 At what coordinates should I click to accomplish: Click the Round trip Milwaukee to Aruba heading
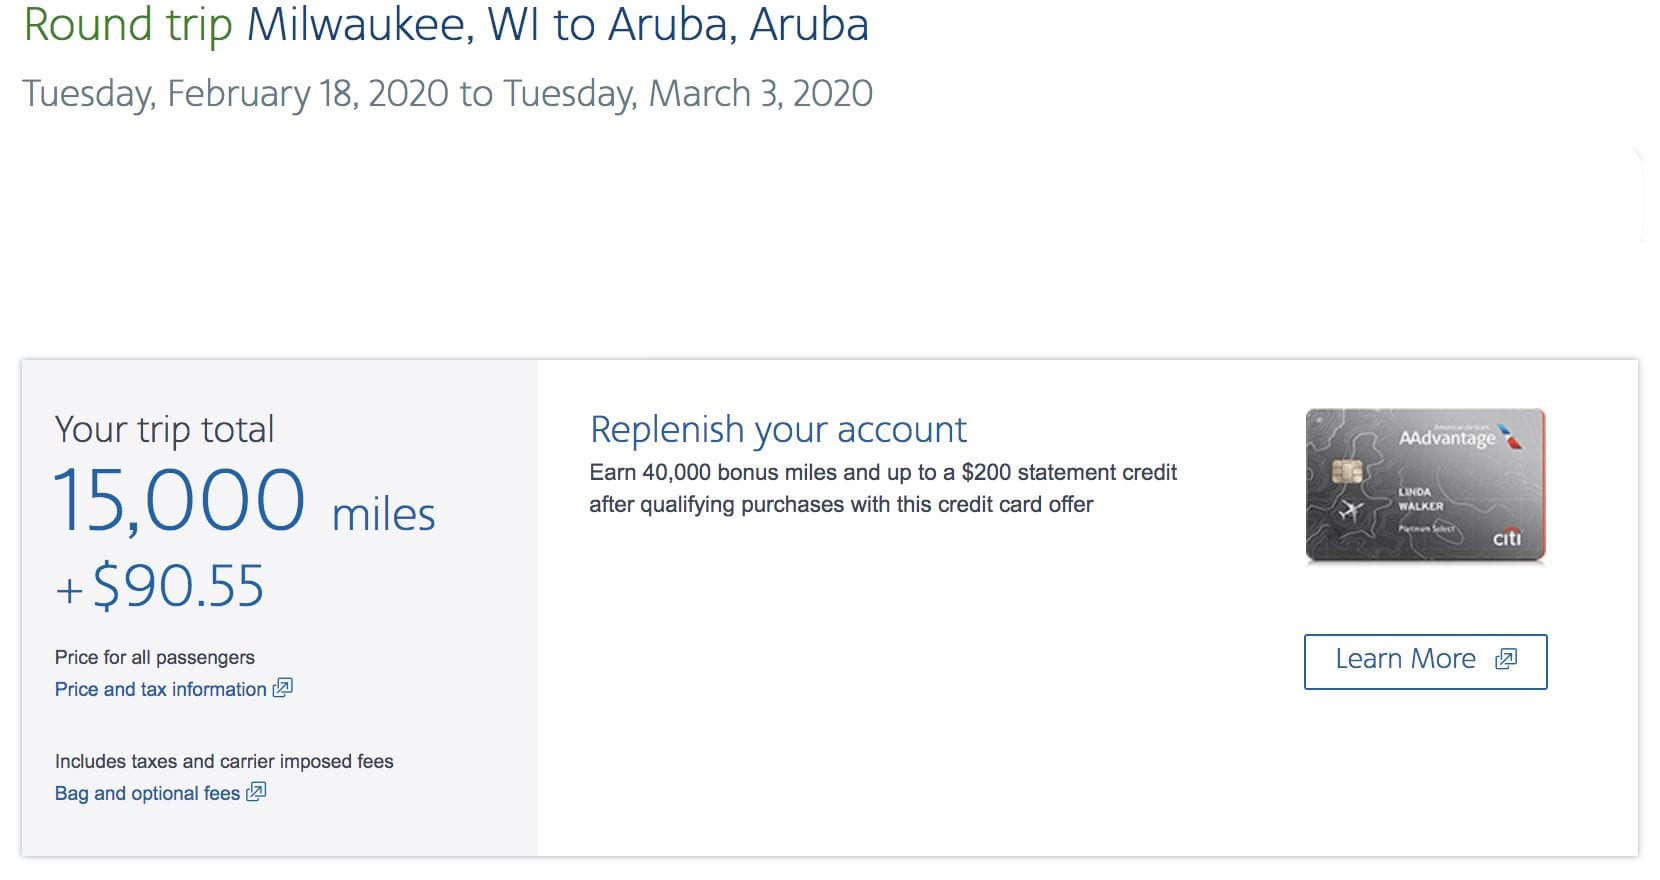pyautogui.click(x=446, y=25)
